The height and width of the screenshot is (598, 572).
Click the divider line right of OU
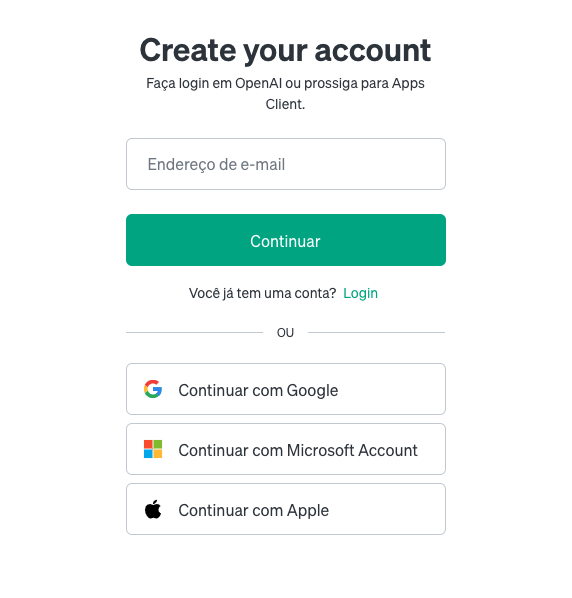pyautogui.click(x=376, y=333)
